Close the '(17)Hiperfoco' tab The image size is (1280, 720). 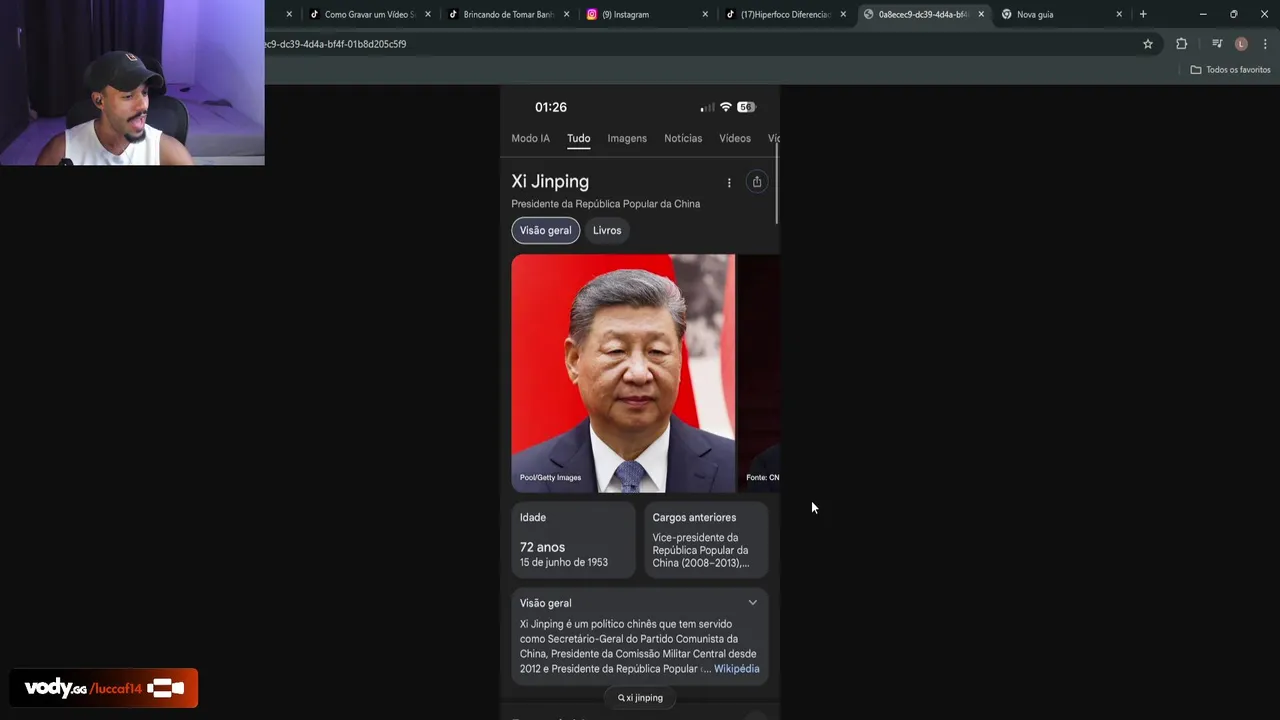click(x=843, y=14)
